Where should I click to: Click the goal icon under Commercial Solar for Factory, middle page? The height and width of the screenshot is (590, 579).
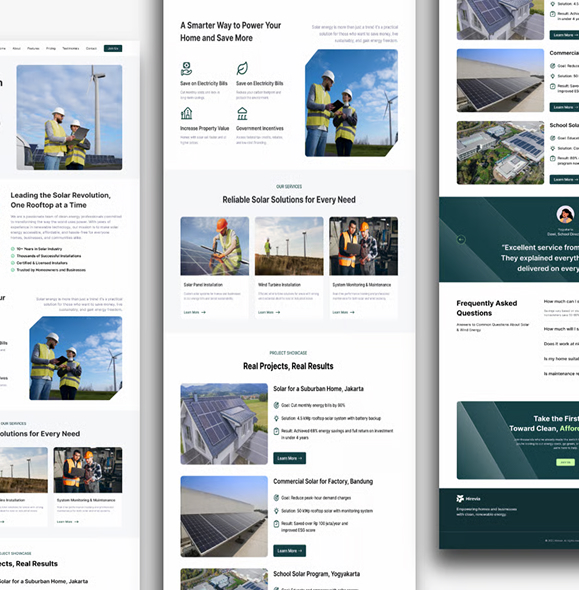(x=276, y=498)
